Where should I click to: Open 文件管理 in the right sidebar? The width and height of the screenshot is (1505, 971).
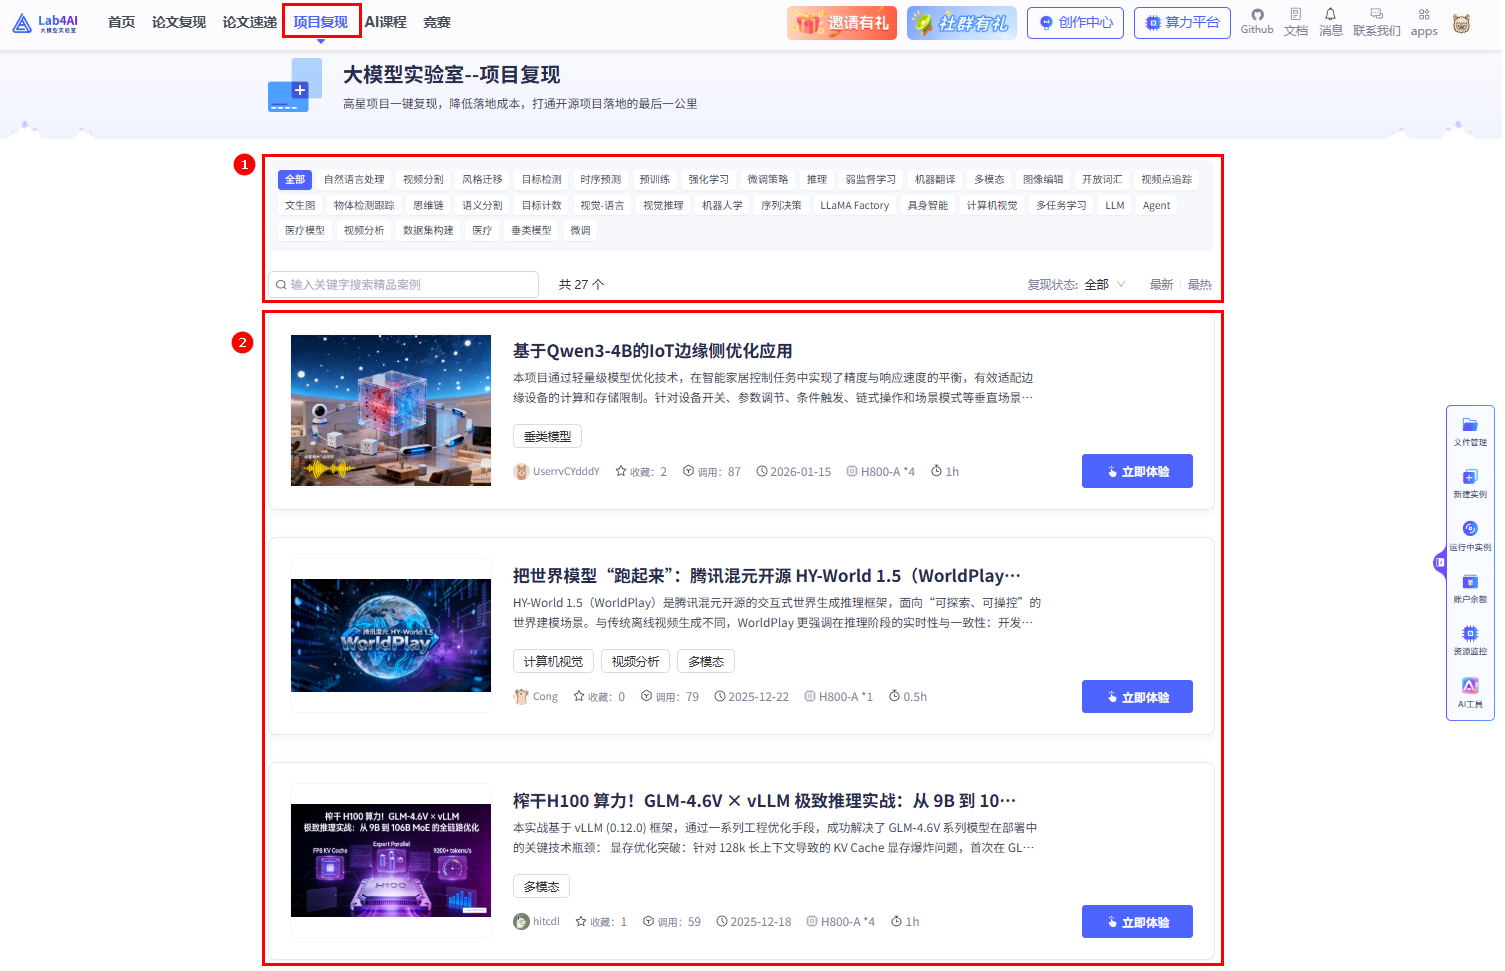click(1470, 430)
